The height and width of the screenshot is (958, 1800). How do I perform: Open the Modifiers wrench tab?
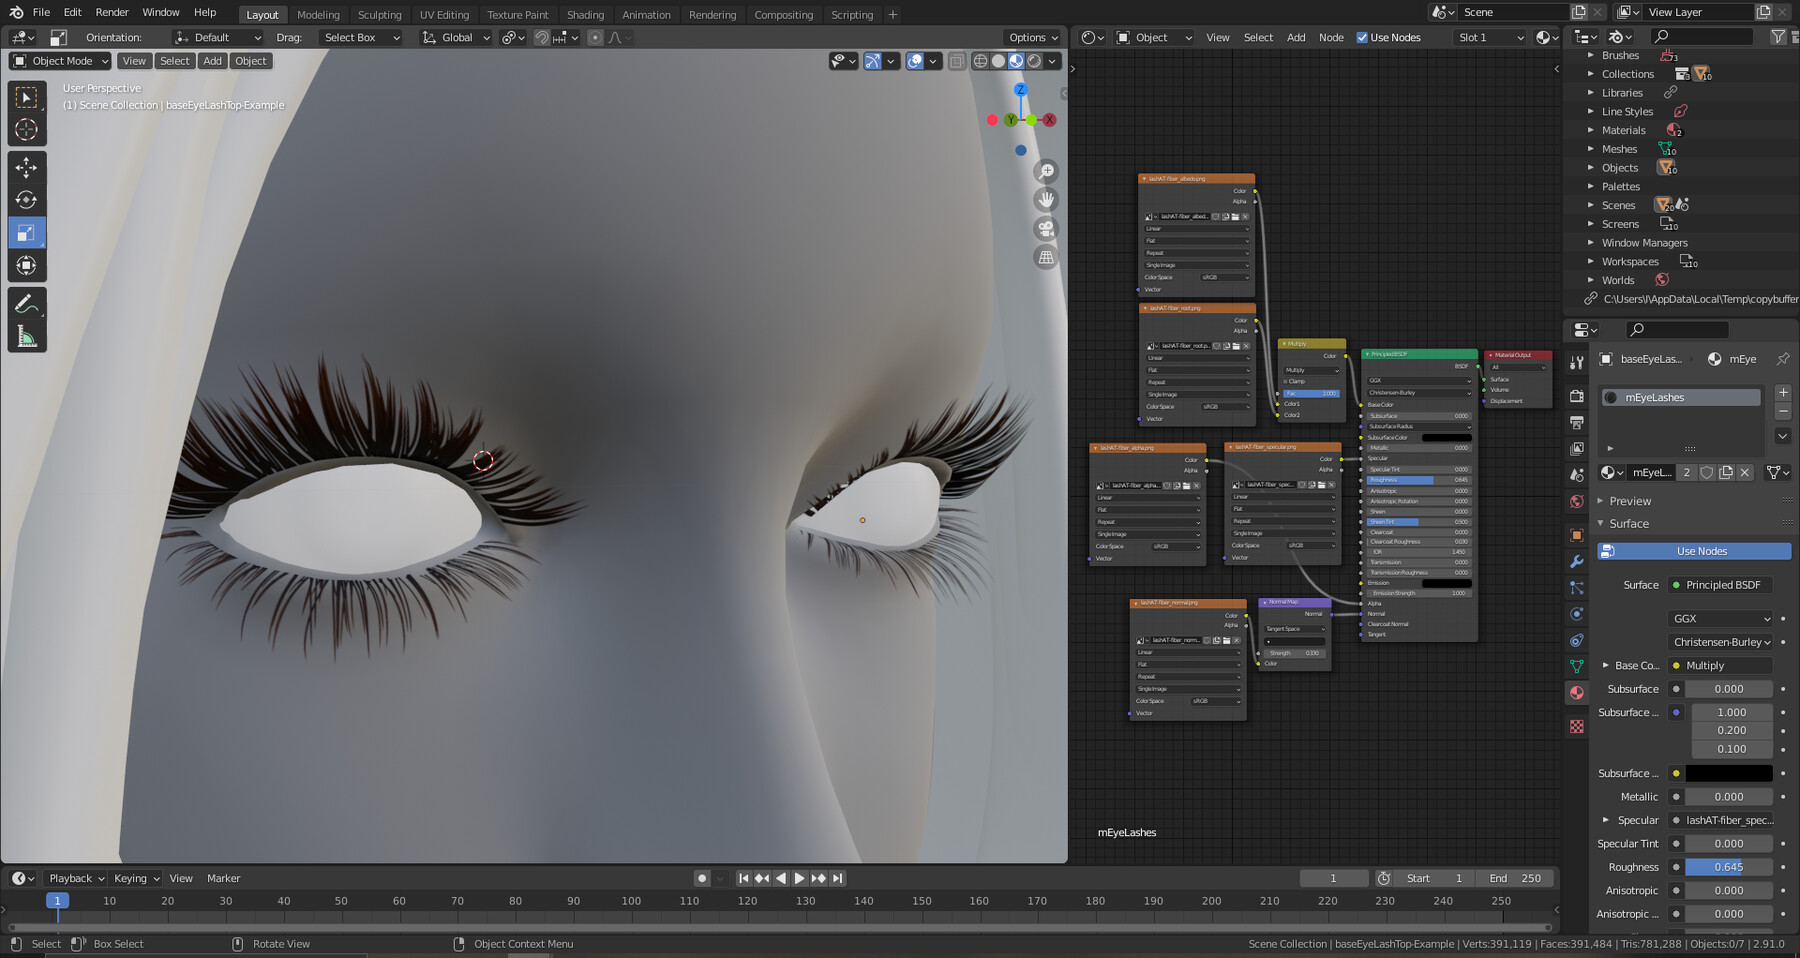1577,561
